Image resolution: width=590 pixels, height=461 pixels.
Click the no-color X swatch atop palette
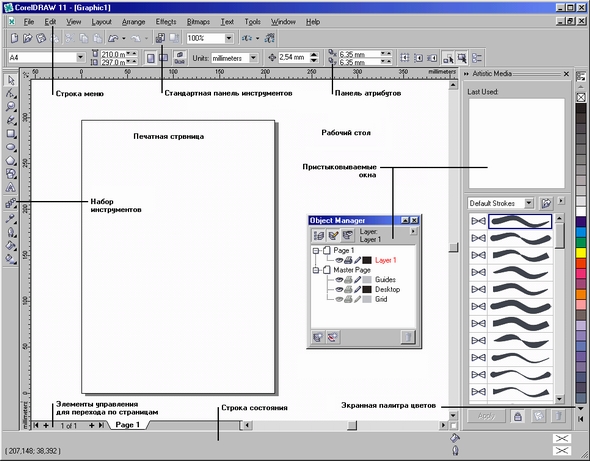pos(581,97)
